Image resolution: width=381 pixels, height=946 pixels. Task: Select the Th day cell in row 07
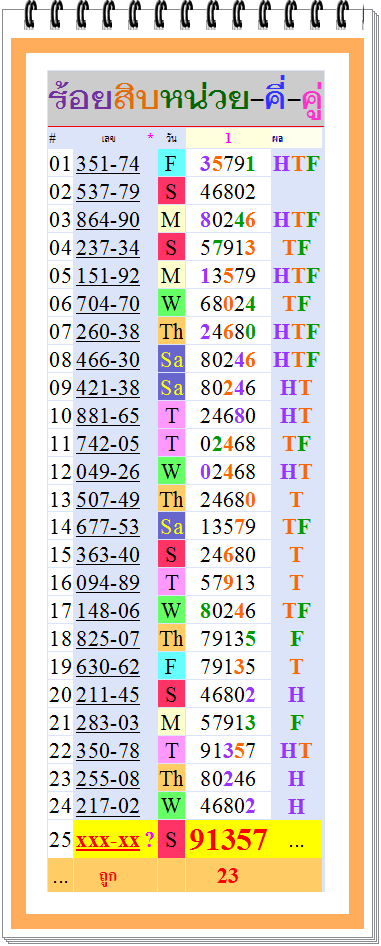coord(171,331)
